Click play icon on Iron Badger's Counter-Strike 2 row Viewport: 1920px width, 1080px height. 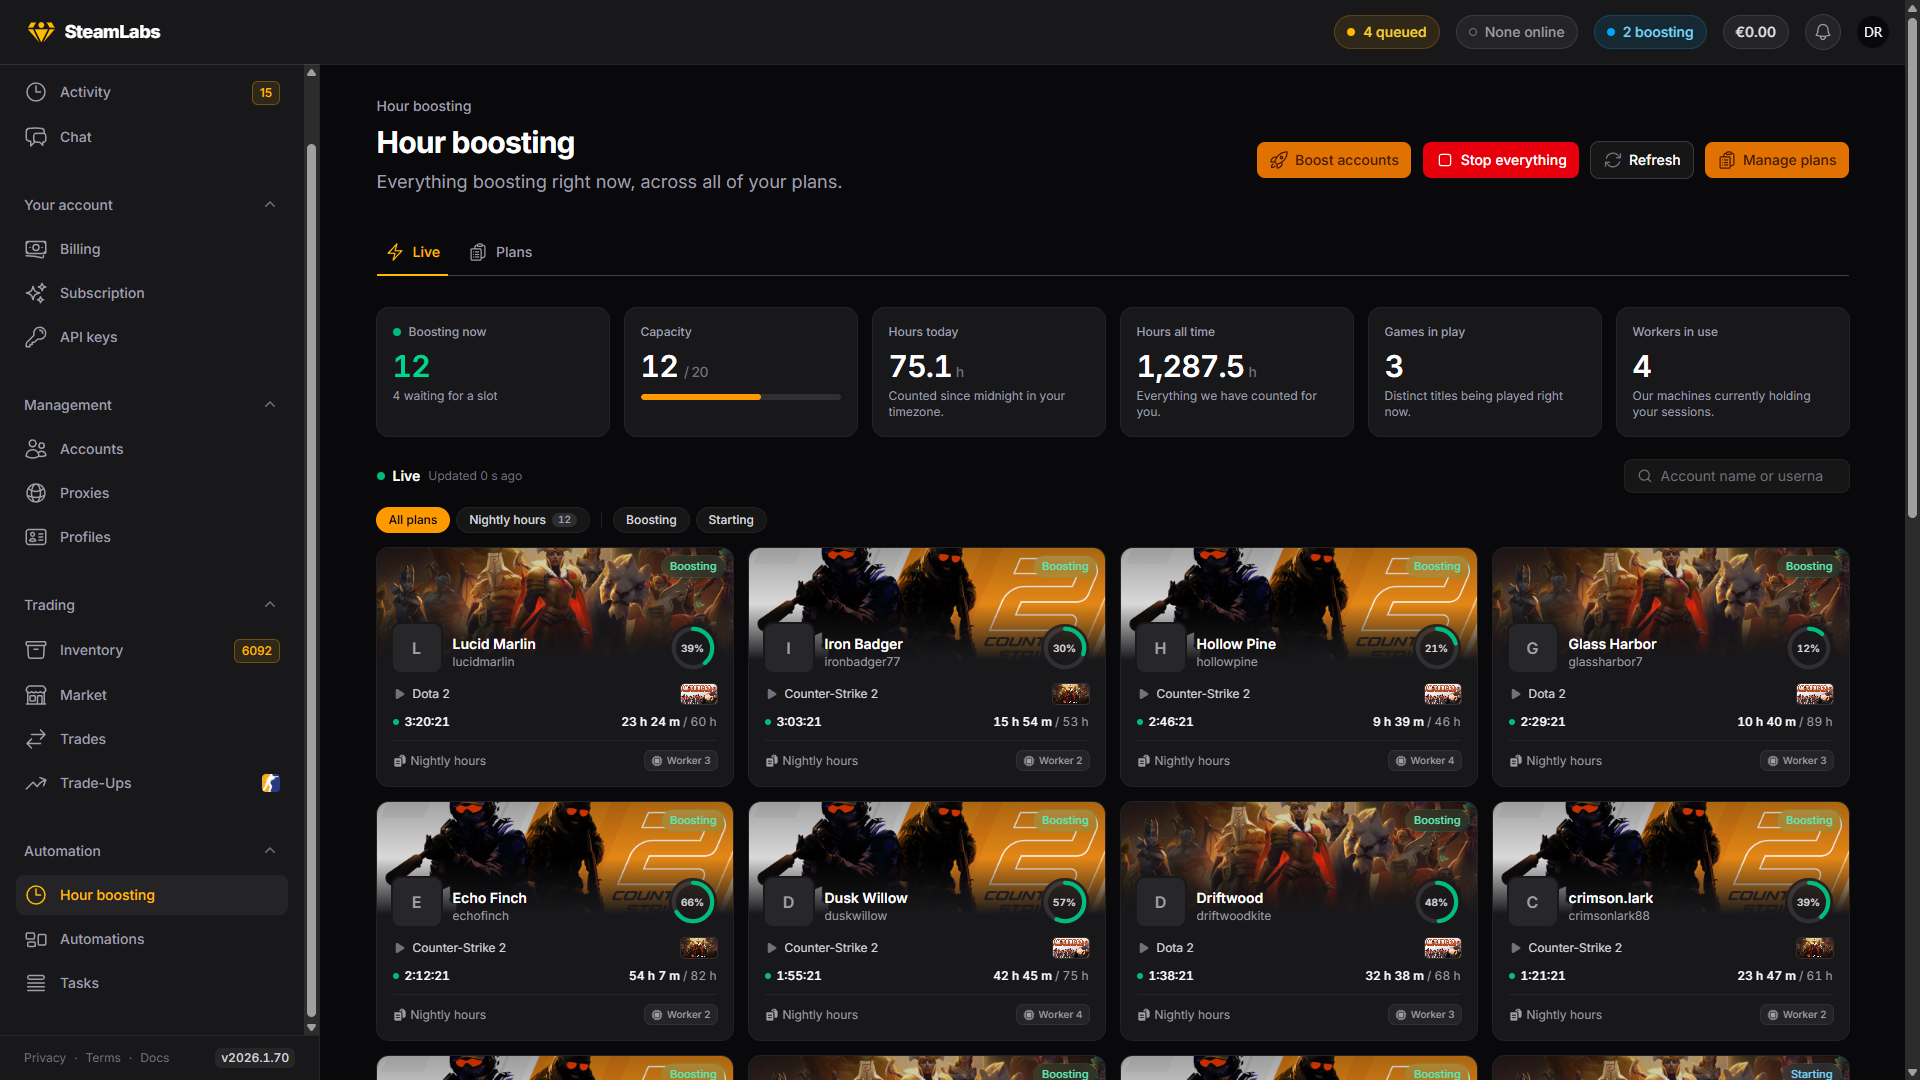[x=772, y=694]
